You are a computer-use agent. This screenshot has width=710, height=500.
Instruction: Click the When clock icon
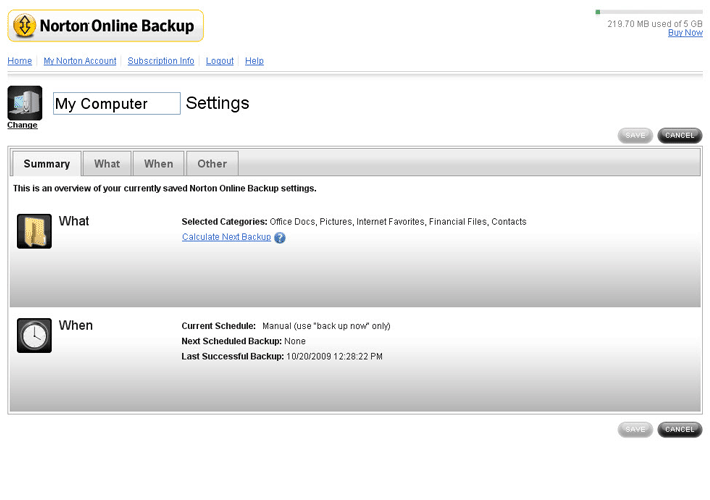point(34,335)
